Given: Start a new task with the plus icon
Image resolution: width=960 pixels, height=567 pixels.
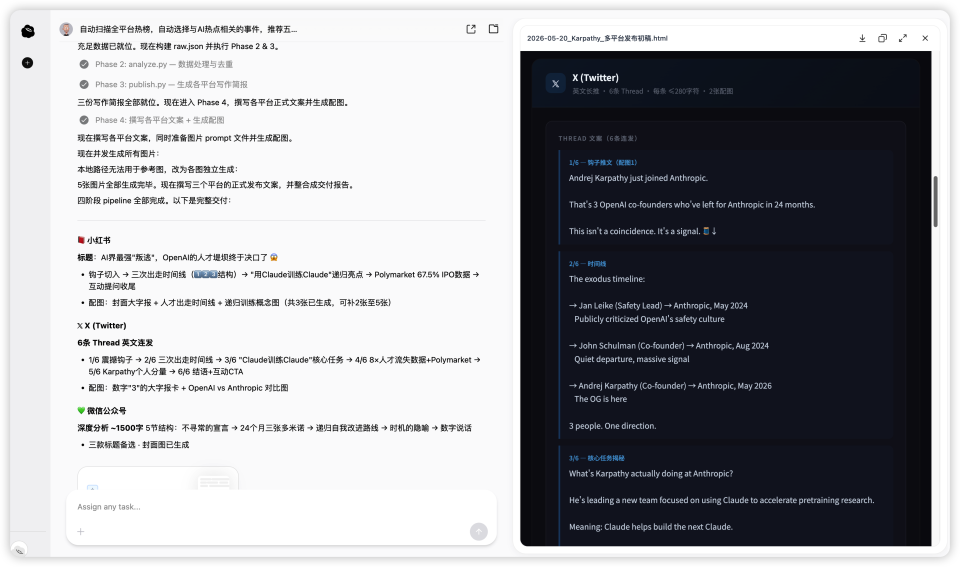Looking at the screenshot, I should (28, 62).
